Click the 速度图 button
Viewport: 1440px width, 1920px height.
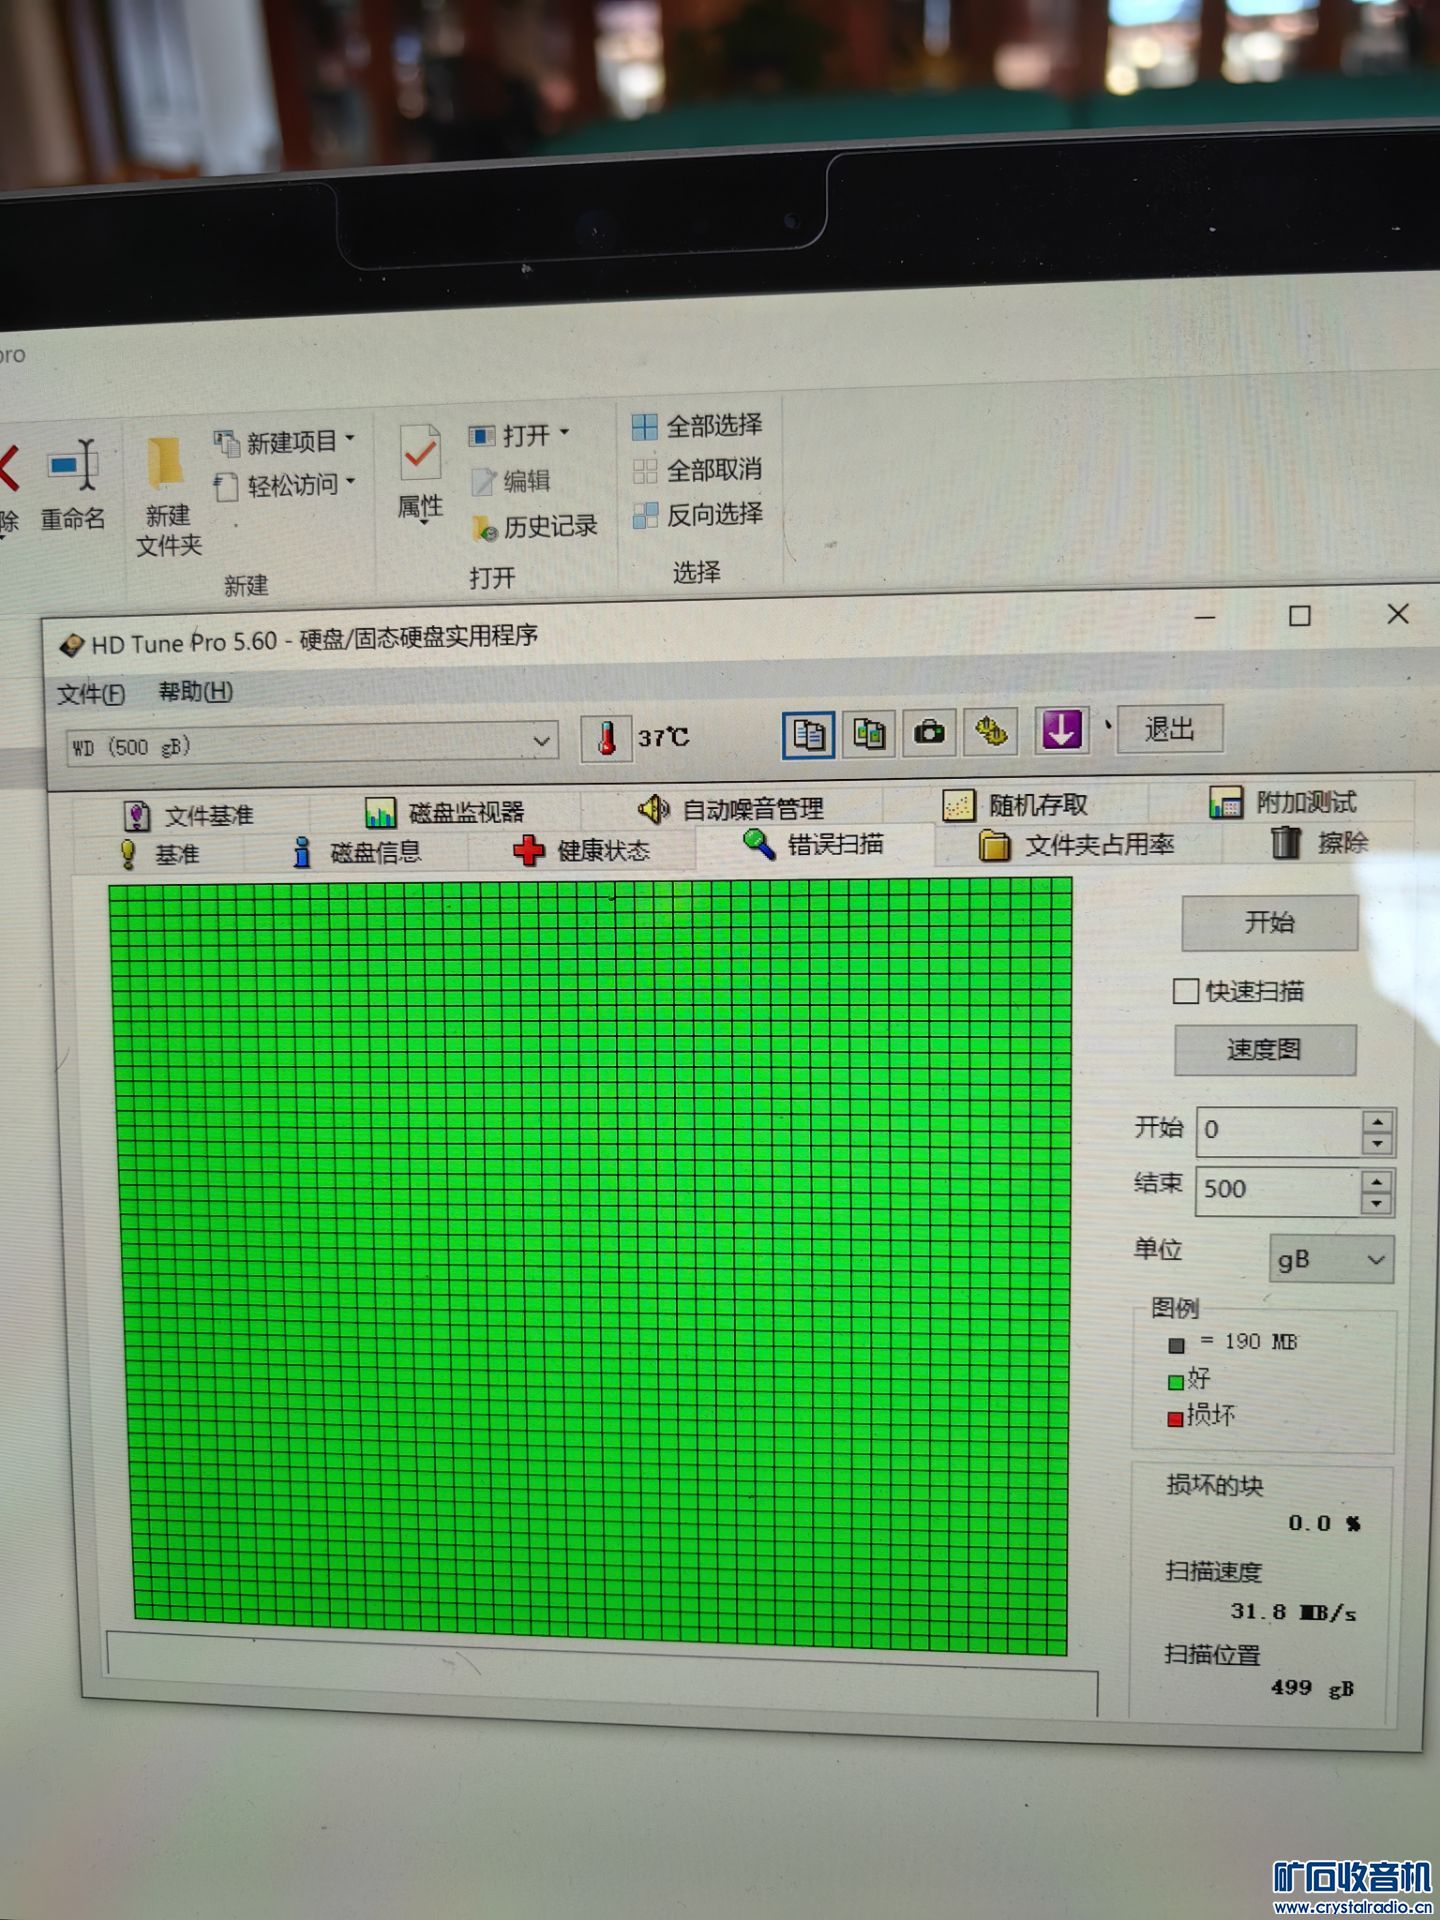pos(1264,1049)
